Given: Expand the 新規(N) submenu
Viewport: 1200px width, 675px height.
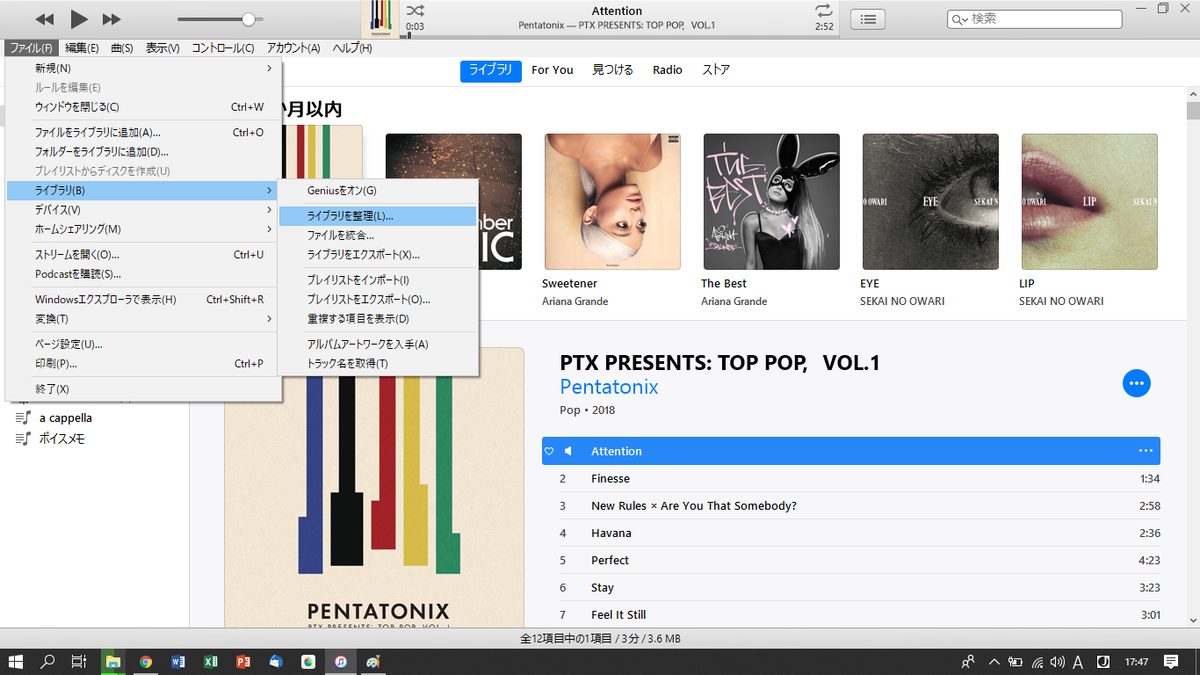Looking at the screenshot, I should click(x=144, y=68).
